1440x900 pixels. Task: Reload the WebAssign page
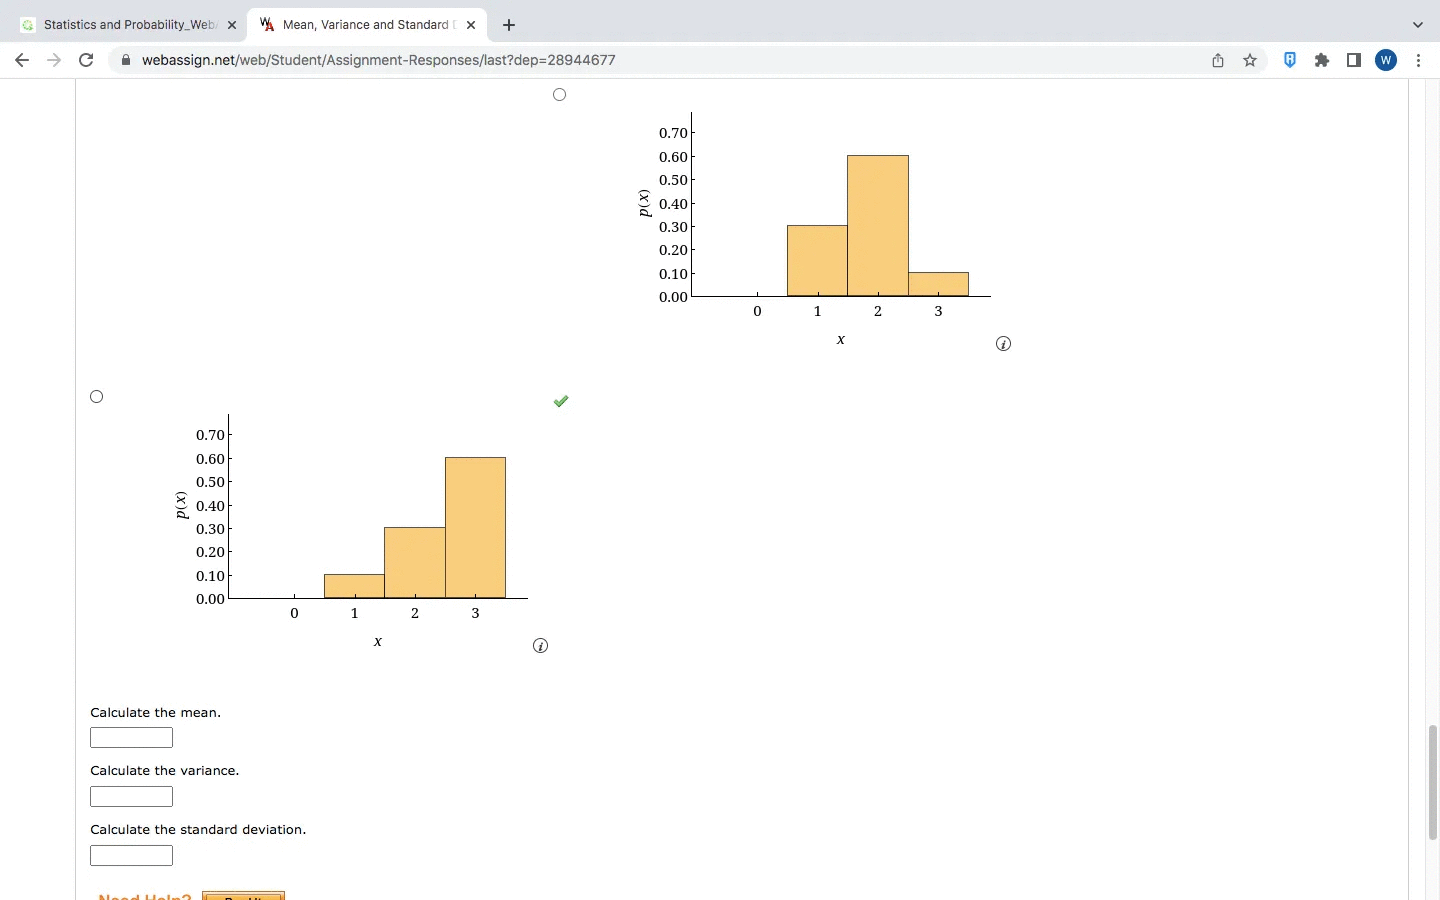pos(86,60)
